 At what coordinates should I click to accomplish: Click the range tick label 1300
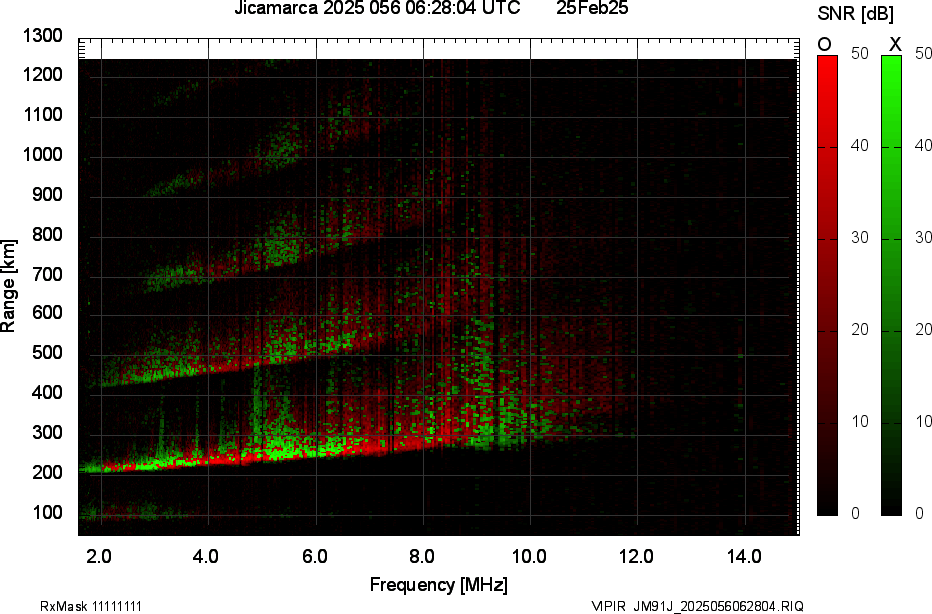tap(42, 36)
